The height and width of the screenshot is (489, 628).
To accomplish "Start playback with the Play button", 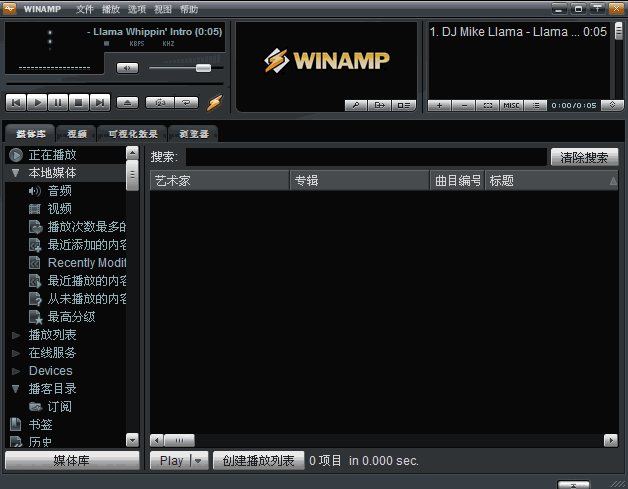I will pos(37,103).
